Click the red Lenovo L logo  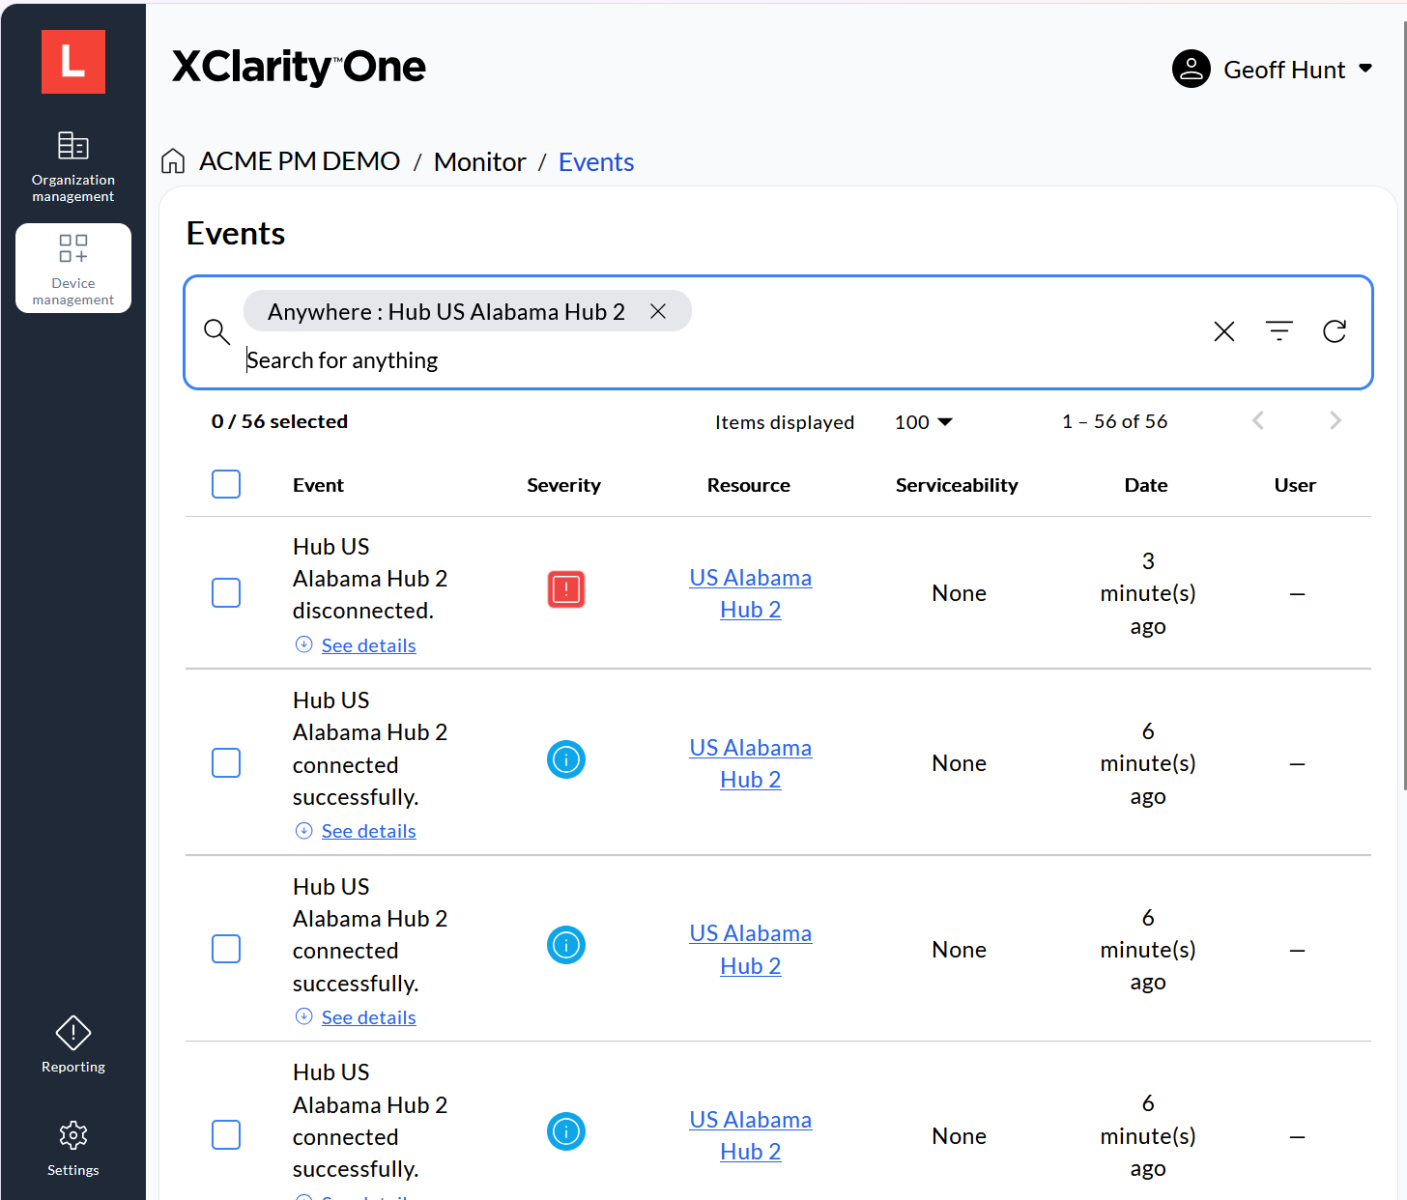(x=73, y=61)
